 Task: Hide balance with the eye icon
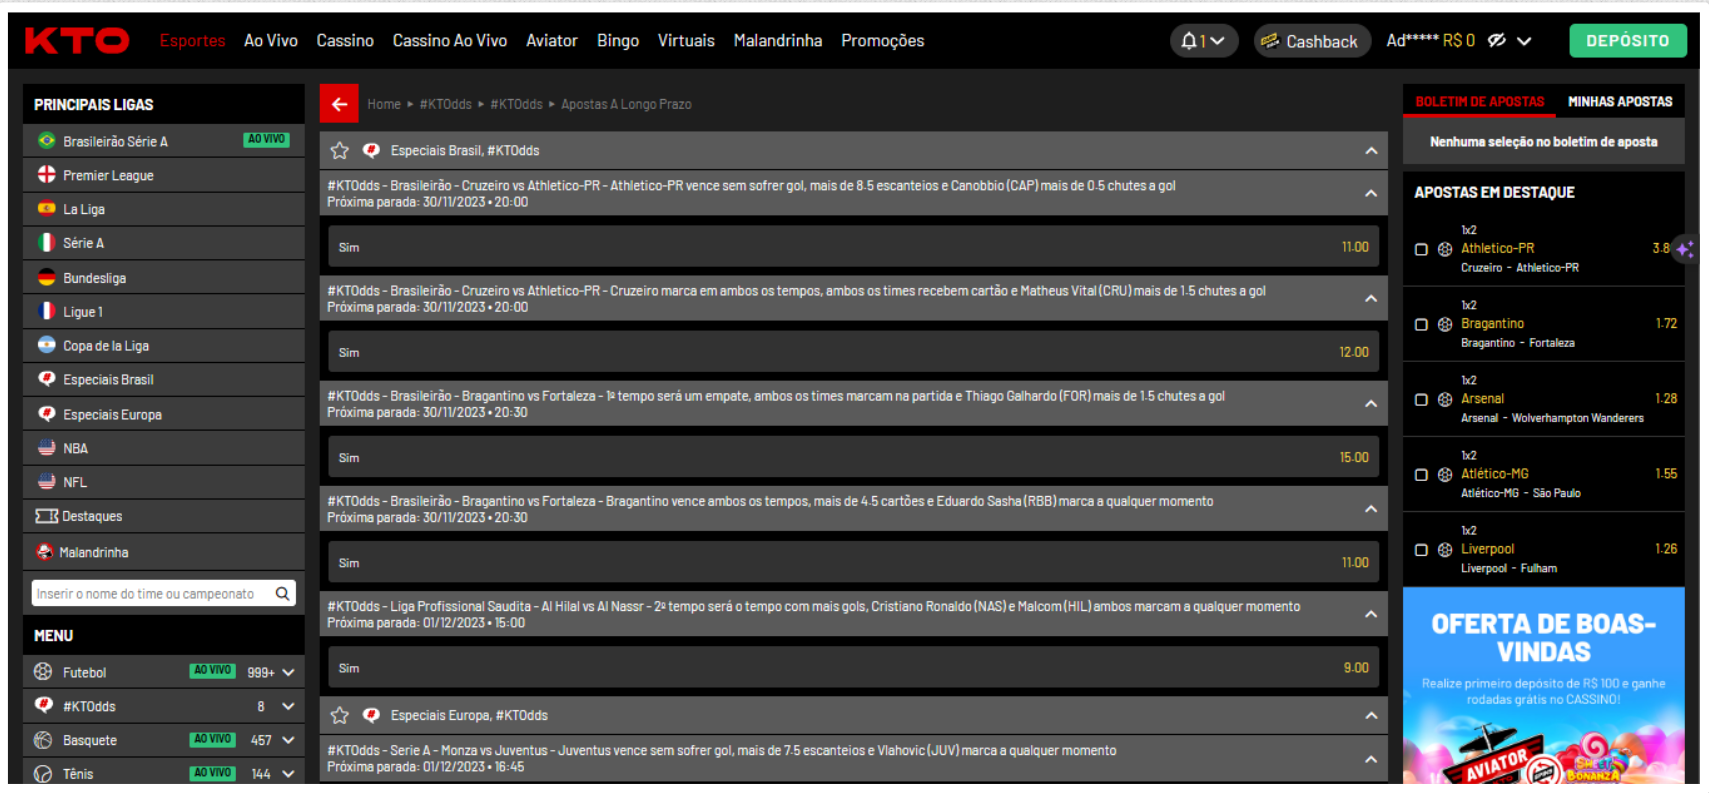tap(1497, 41)
